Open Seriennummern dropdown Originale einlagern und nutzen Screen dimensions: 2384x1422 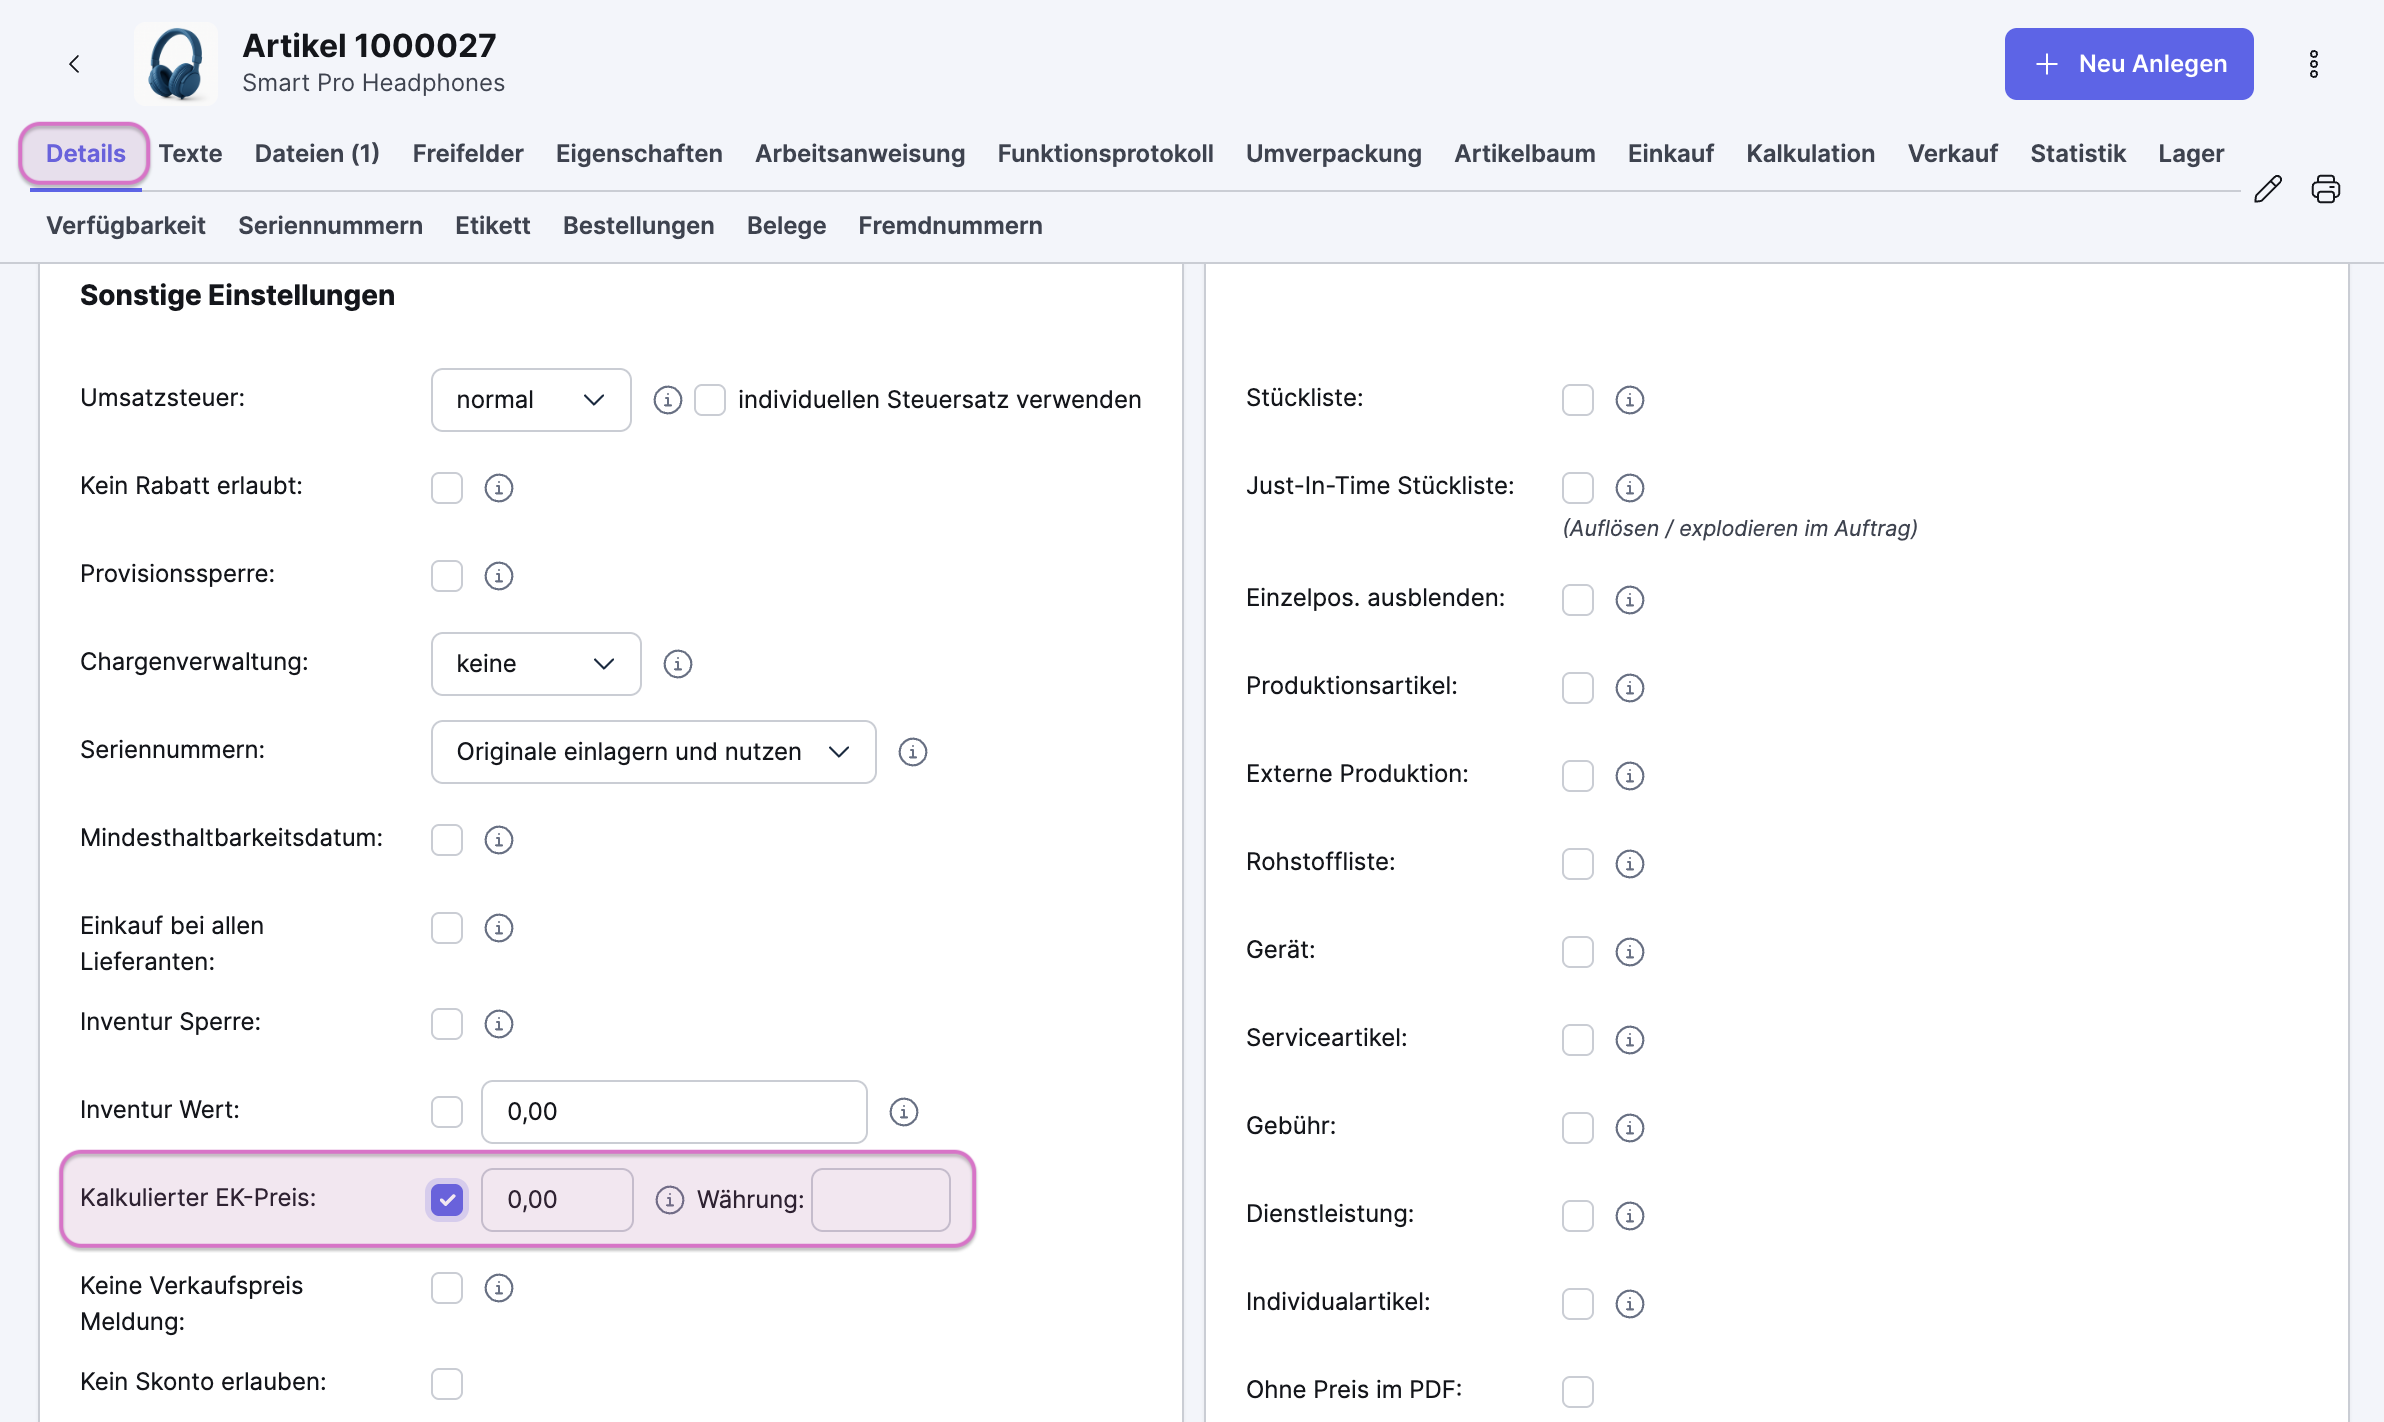[653, 752]
